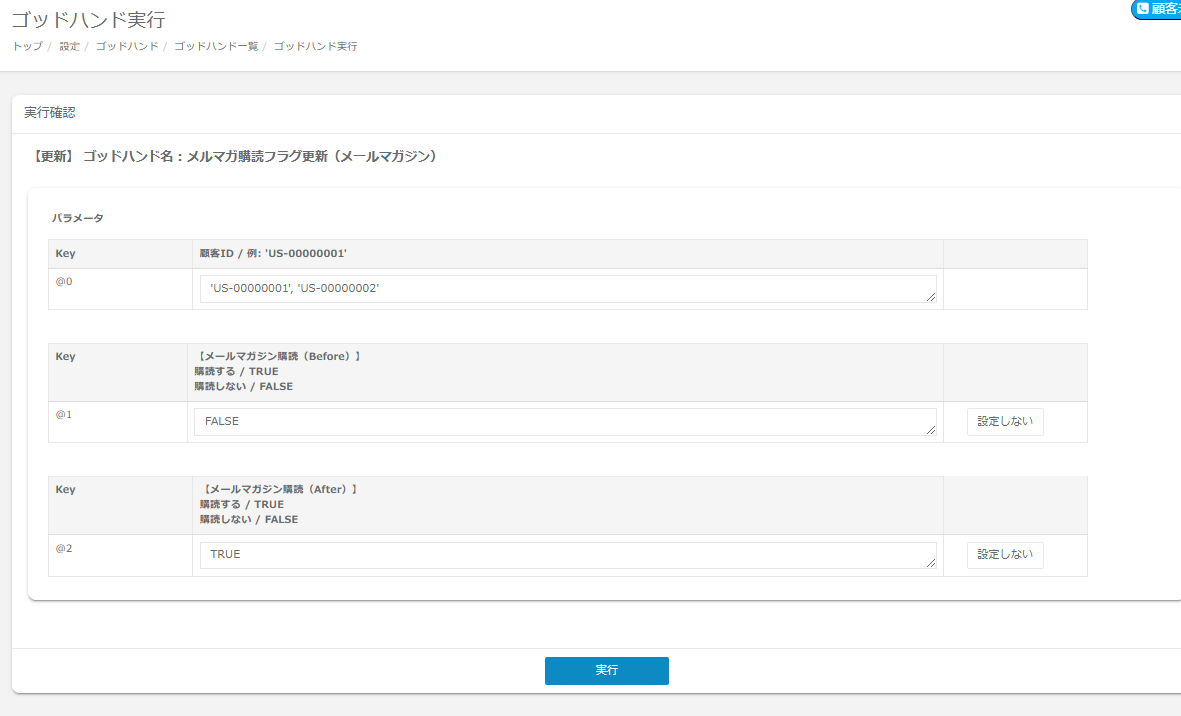
Task: Click the @1 key cell
Action: [117, 422]
